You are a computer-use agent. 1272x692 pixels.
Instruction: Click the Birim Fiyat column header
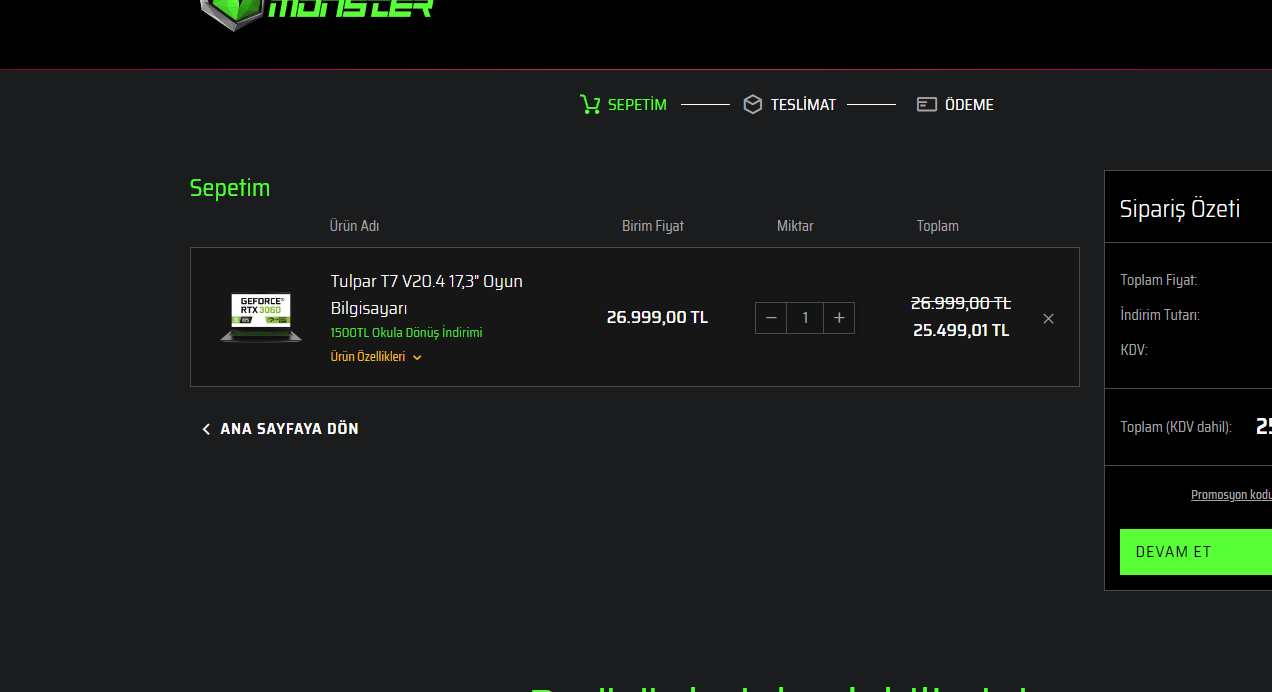click(x=653, y=226)
